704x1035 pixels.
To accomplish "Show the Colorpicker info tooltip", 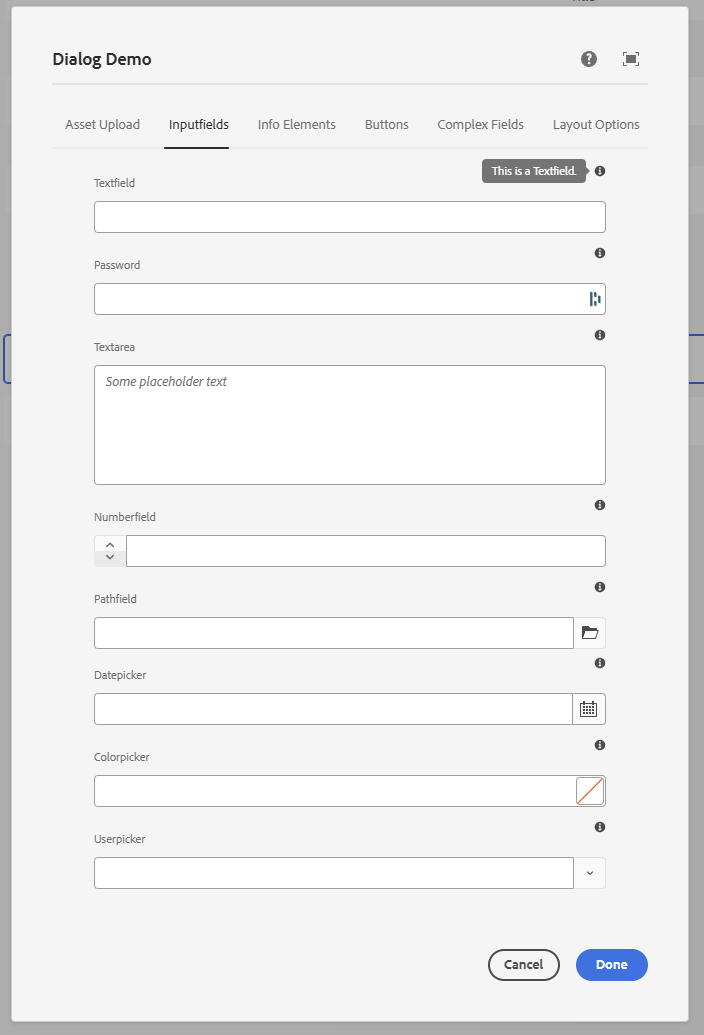I will [599, 745].
